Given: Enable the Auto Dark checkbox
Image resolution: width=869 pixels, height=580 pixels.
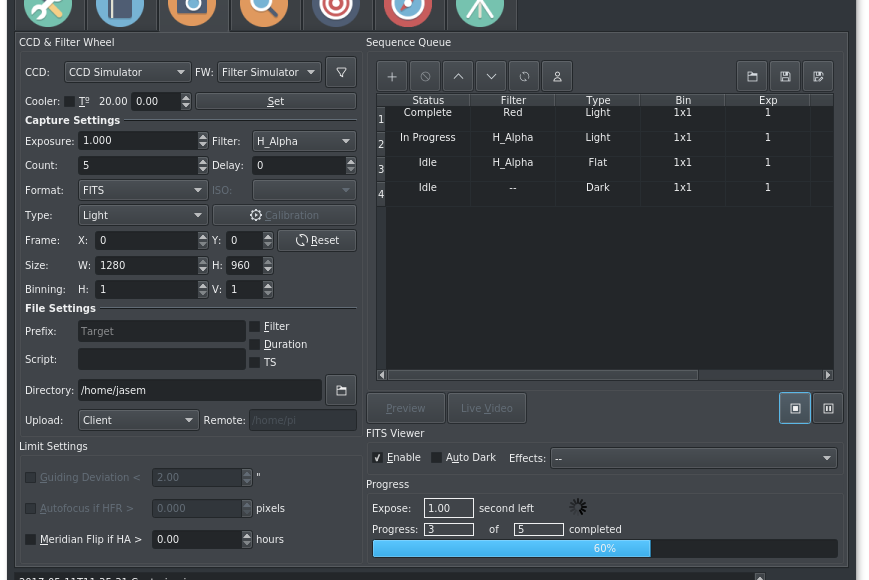Looking at the screenshot, I should [436, 458].
